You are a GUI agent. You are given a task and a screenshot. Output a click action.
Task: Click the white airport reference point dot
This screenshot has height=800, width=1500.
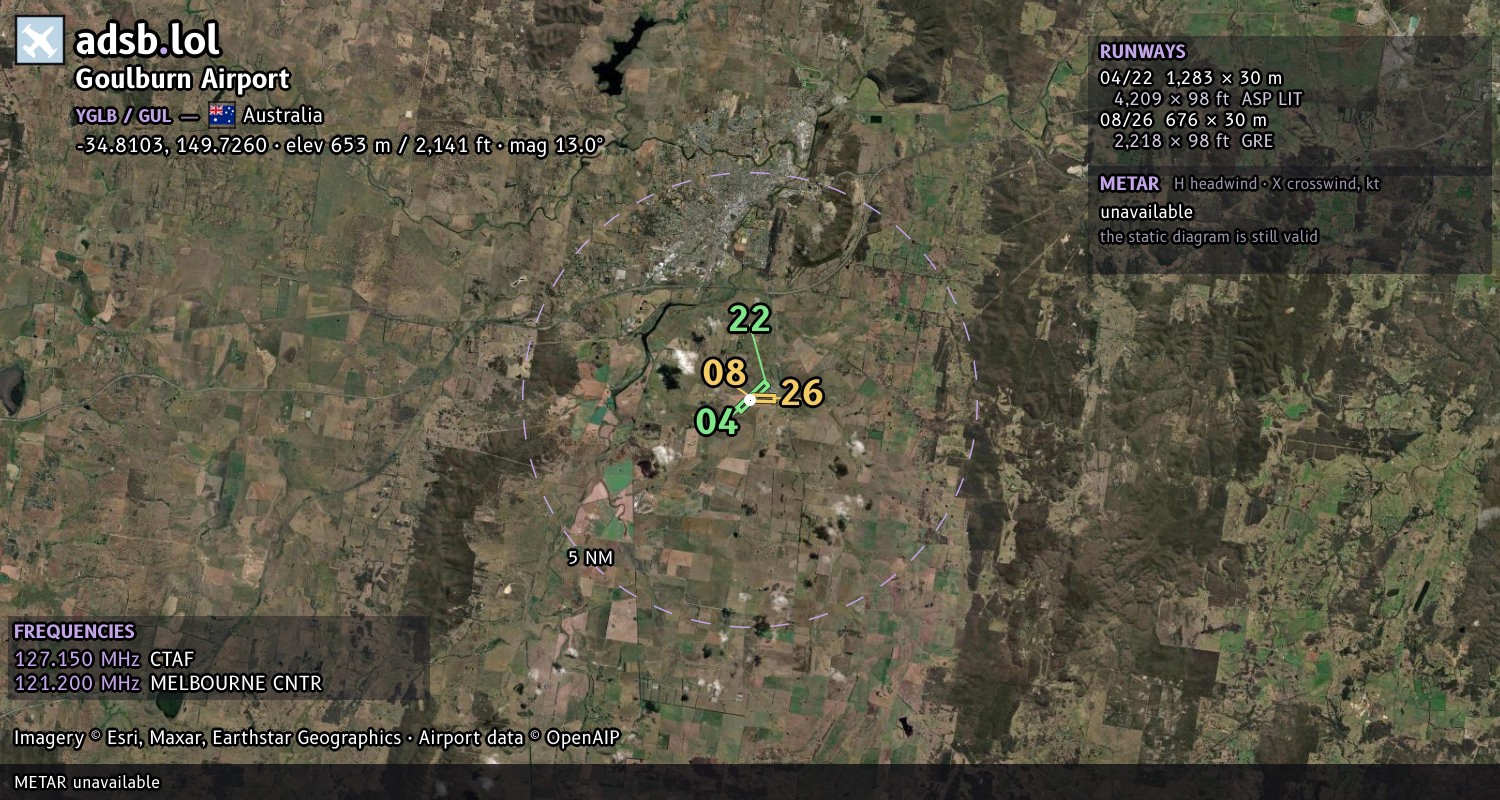(750, 400)
